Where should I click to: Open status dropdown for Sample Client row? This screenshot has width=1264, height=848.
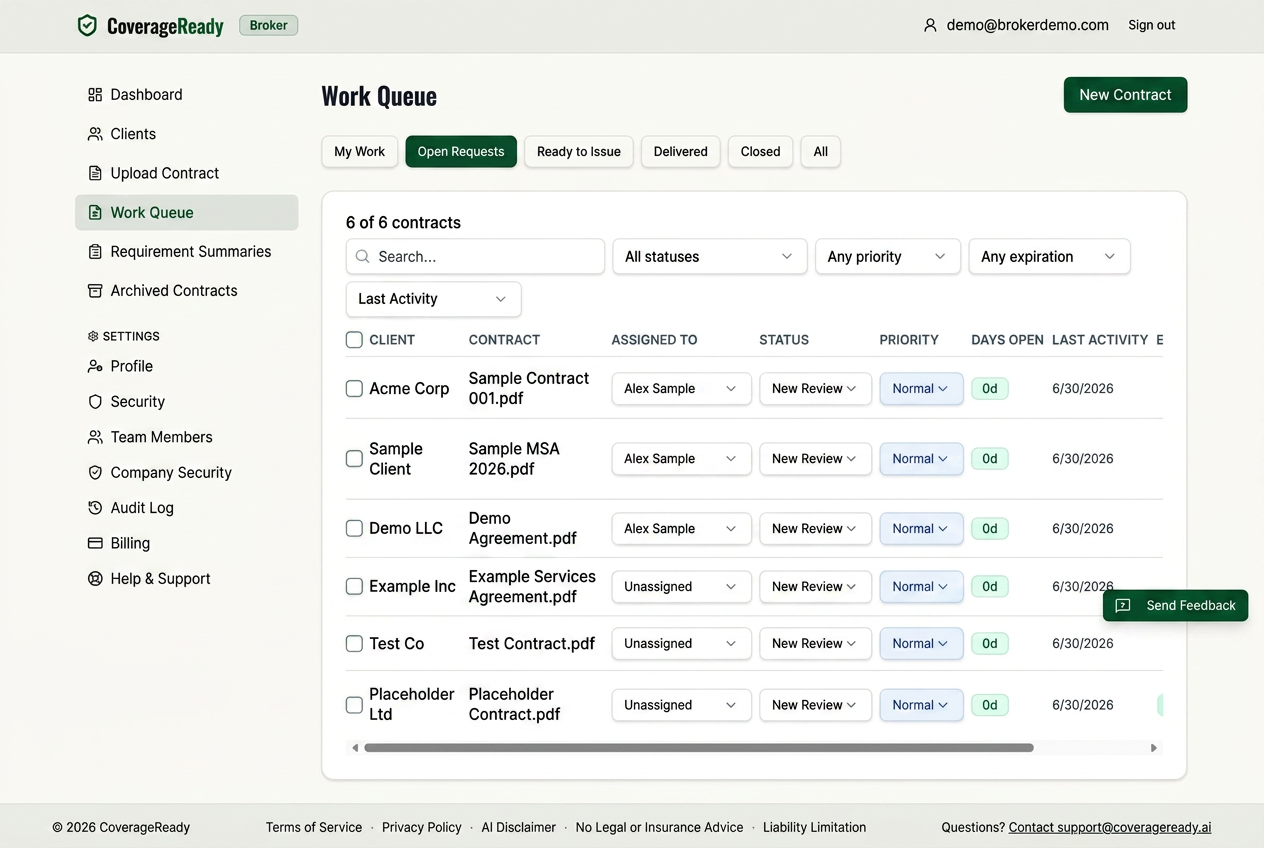pyautogui.click(x=815, y=459)
